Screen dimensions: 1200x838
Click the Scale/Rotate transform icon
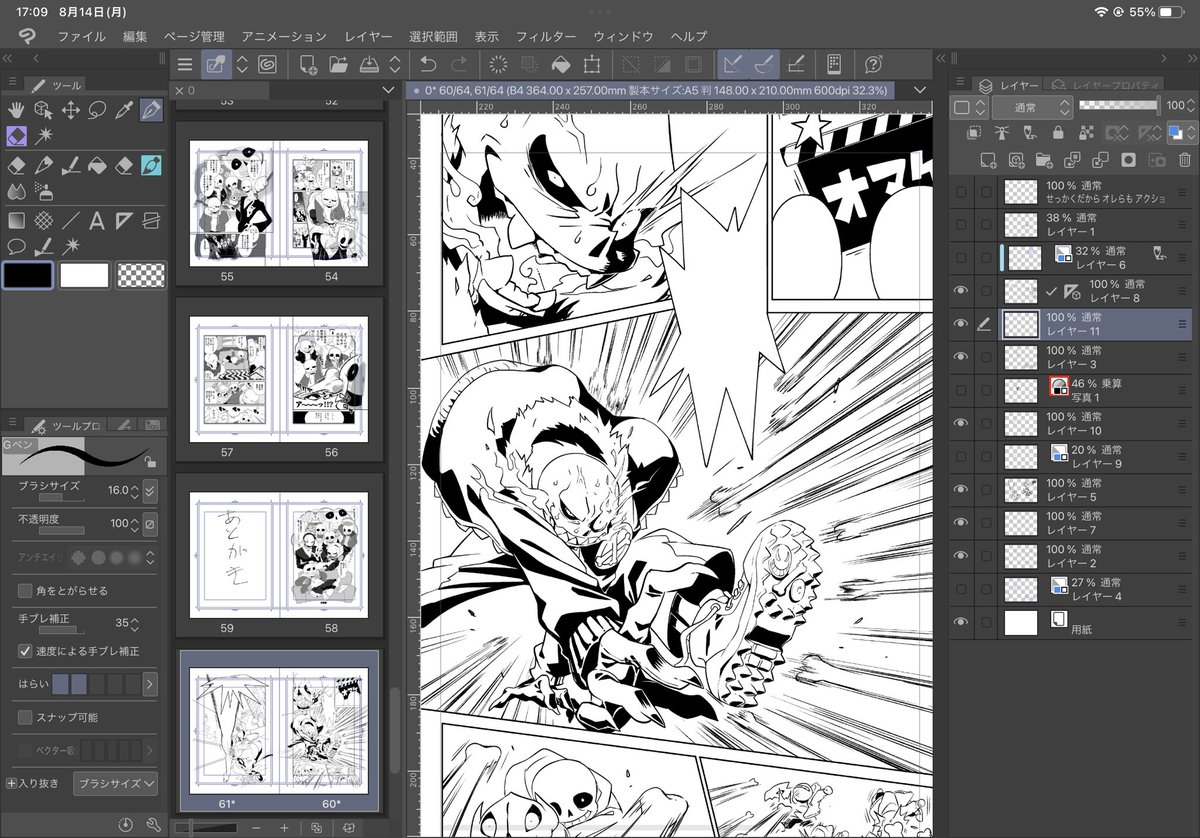tap(592, 65)
